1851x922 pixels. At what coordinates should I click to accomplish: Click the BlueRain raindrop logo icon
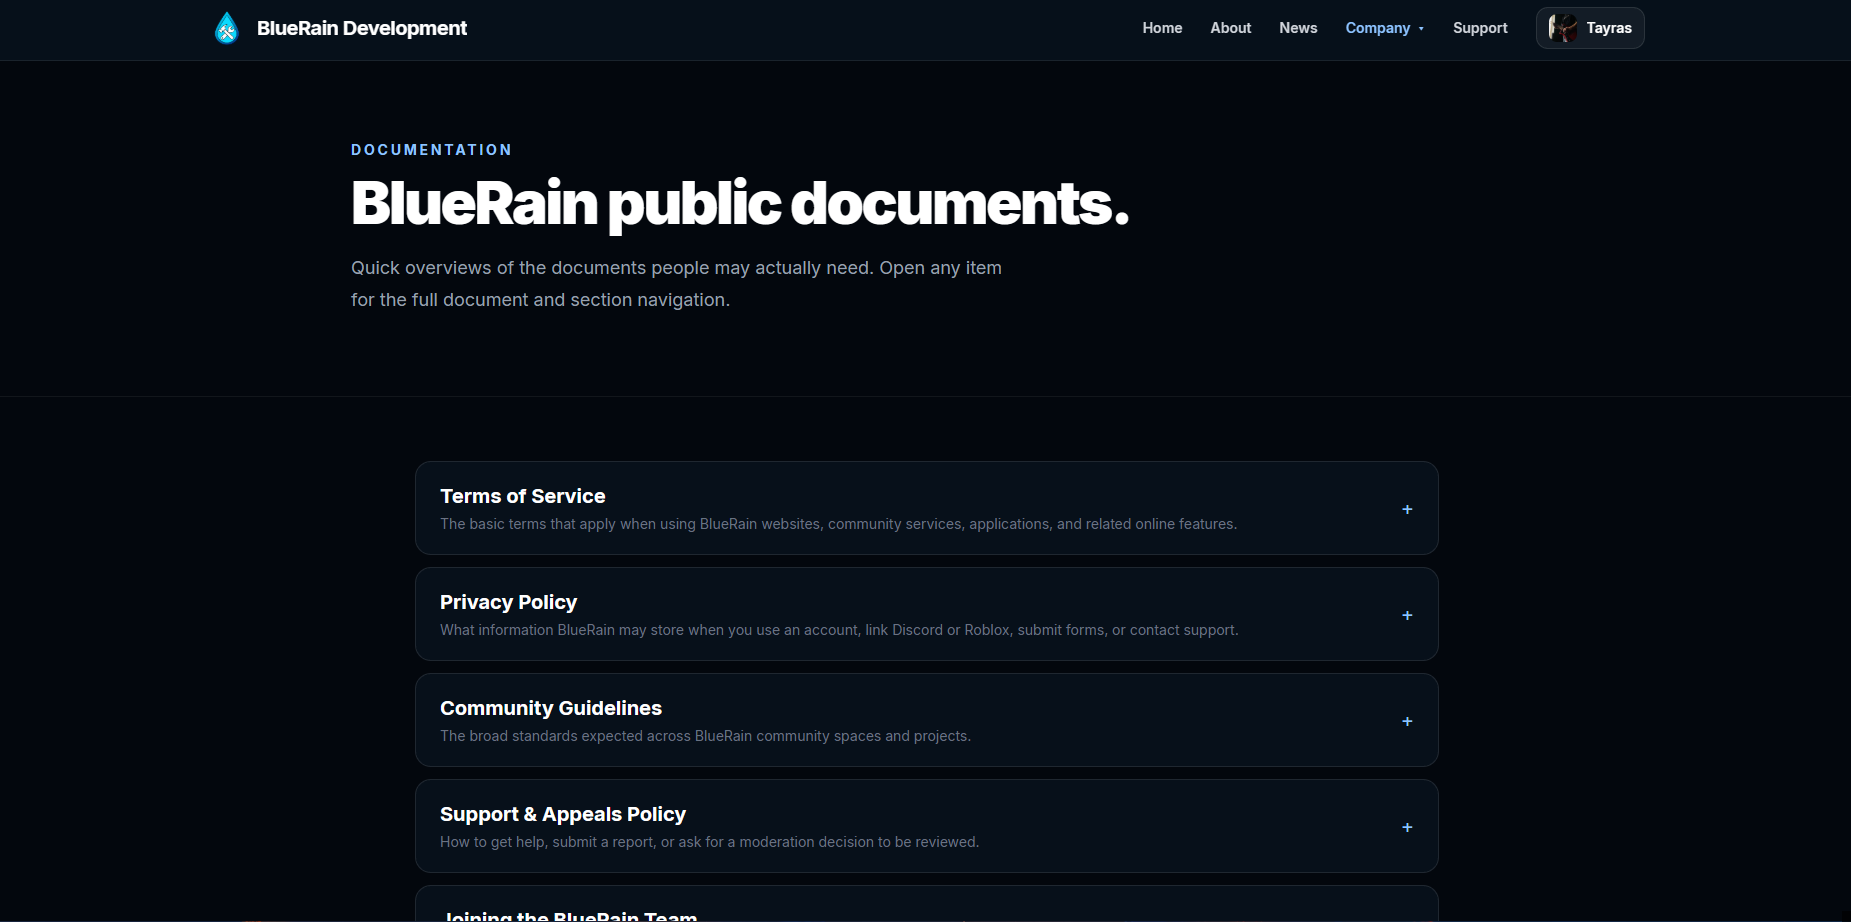[x=227, y=28]
